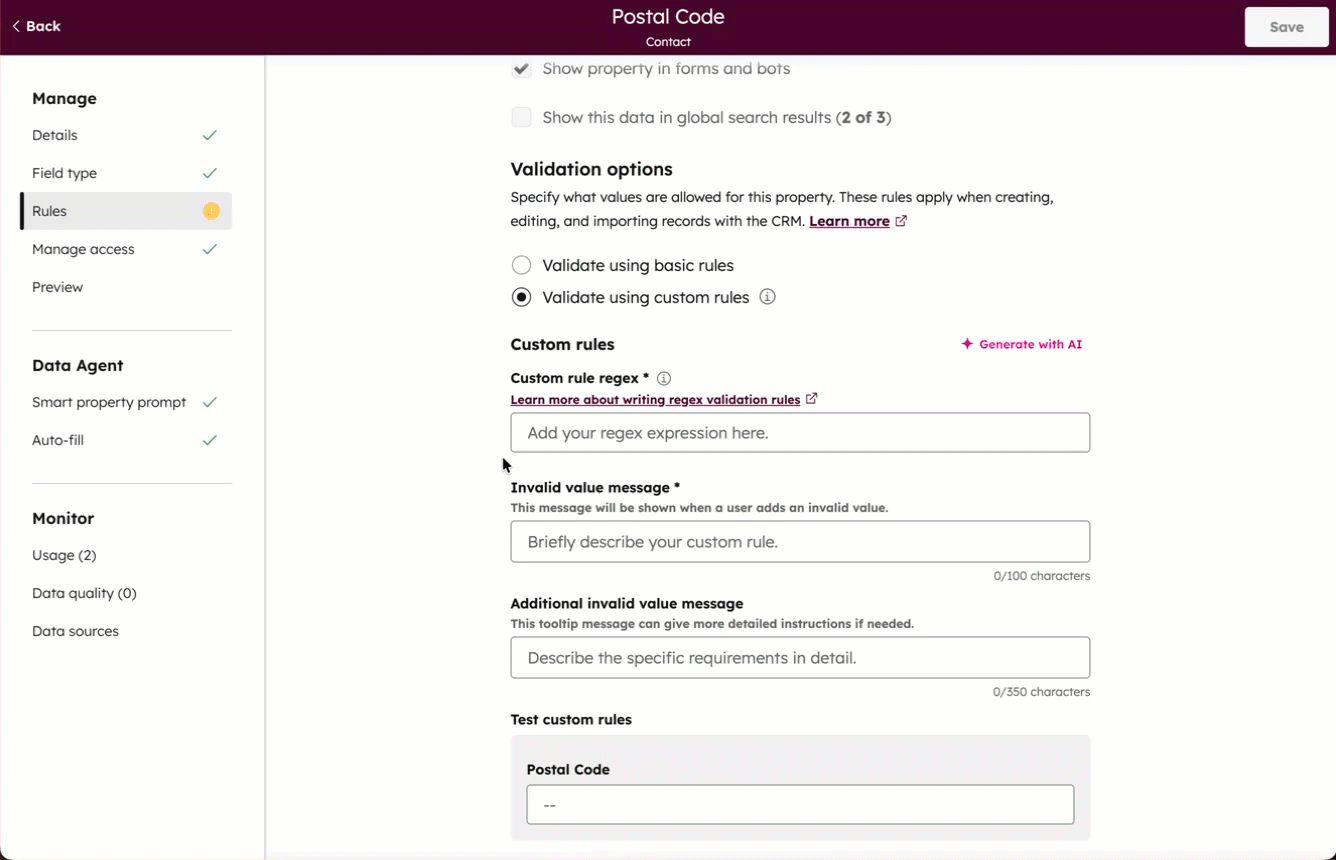Viewport: 1336px width, 860px height.
Task: Open the info tooltip next to Custom rule regex
Action: 664,378
